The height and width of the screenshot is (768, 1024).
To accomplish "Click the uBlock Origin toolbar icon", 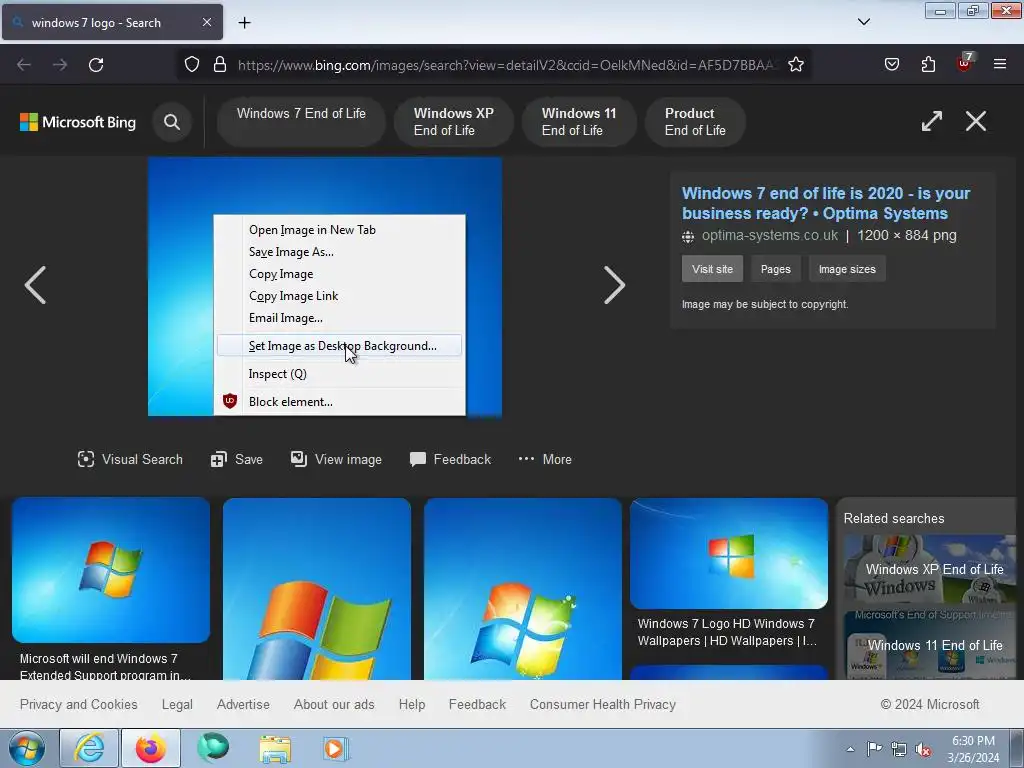I will tap(965, 63).
